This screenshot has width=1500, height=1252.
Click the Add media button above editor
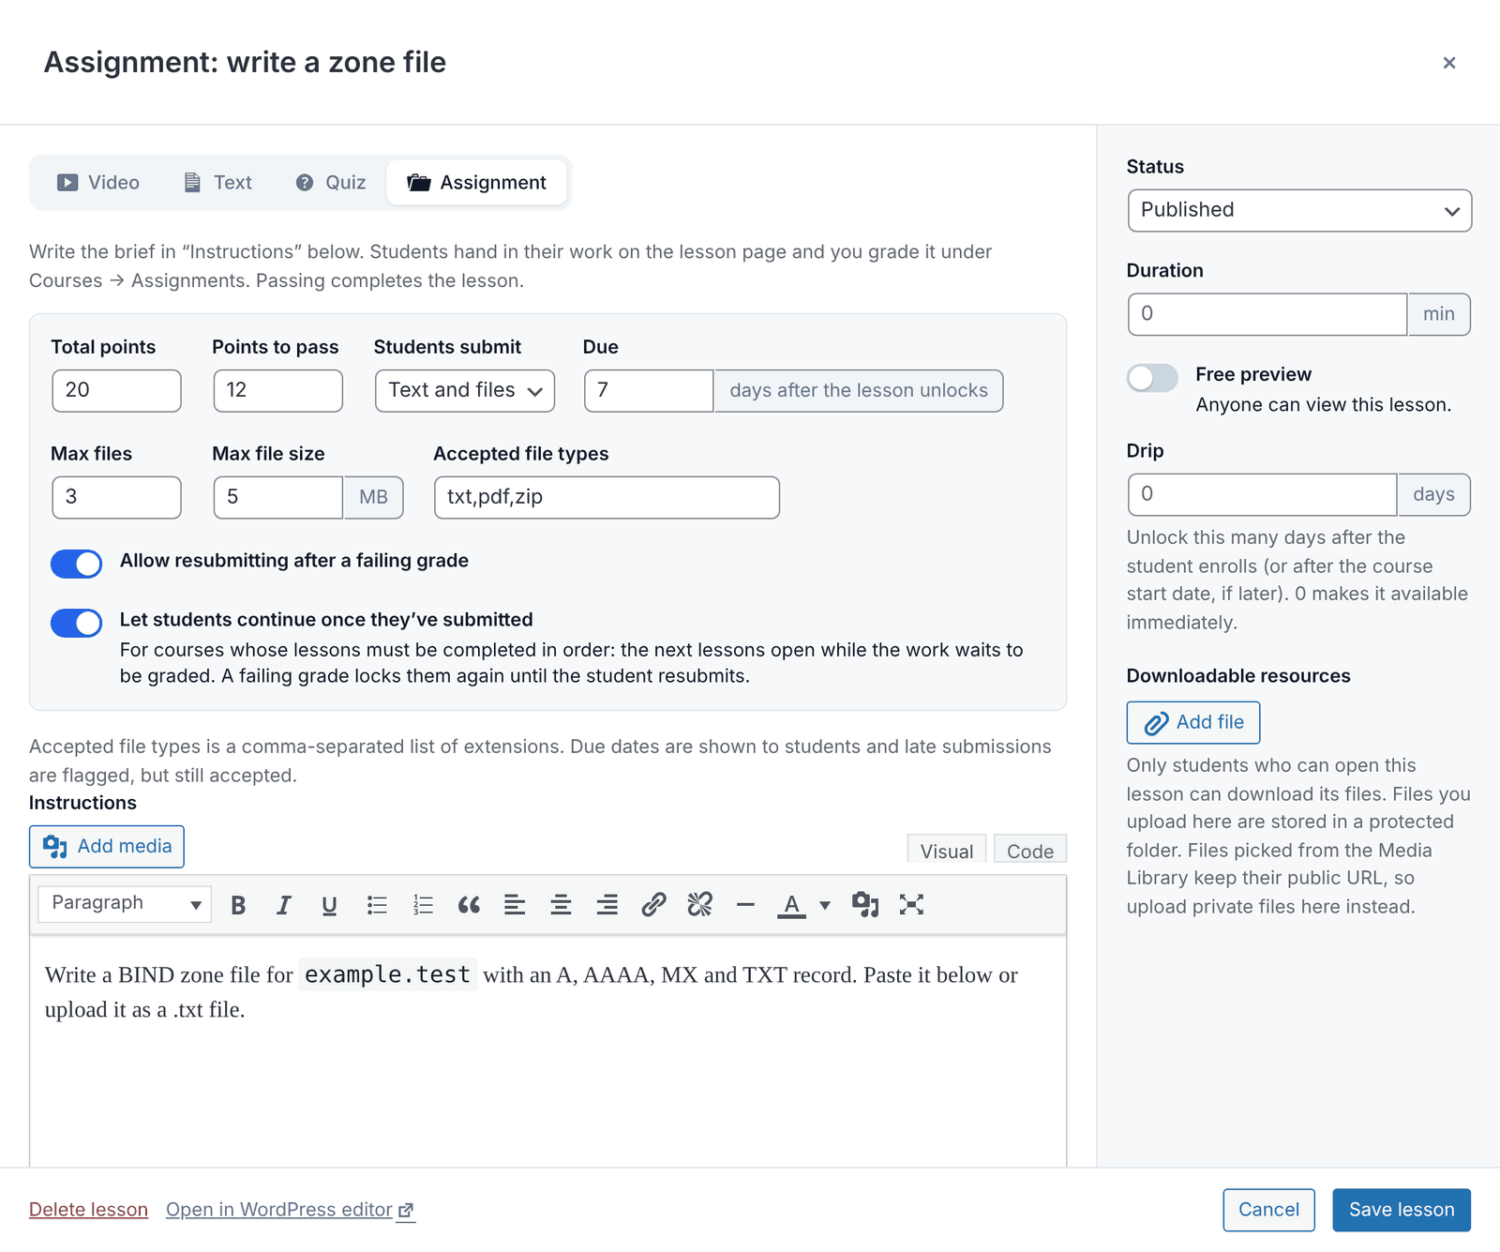coord(107,846)
